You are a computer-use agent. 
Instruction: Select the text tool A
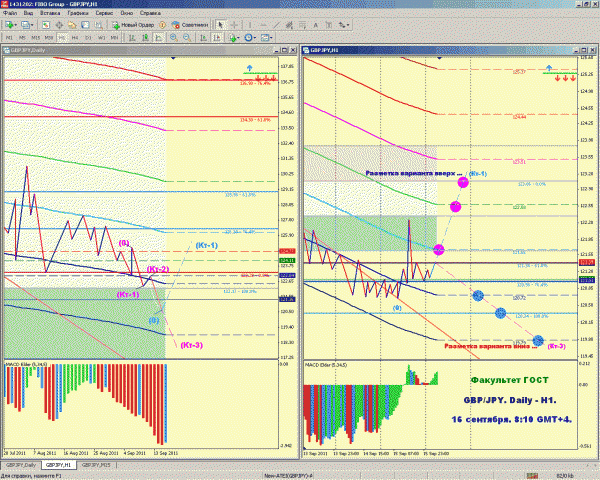316,25
